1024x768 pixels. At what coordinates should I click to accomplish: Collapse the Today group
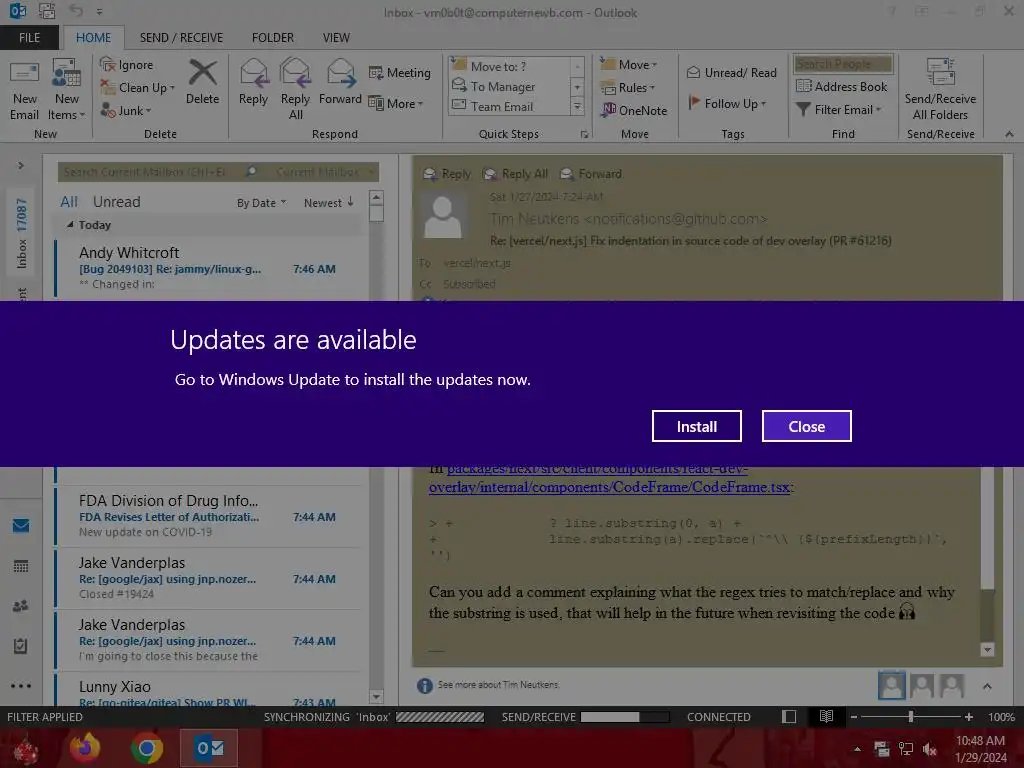click(70, 225)
